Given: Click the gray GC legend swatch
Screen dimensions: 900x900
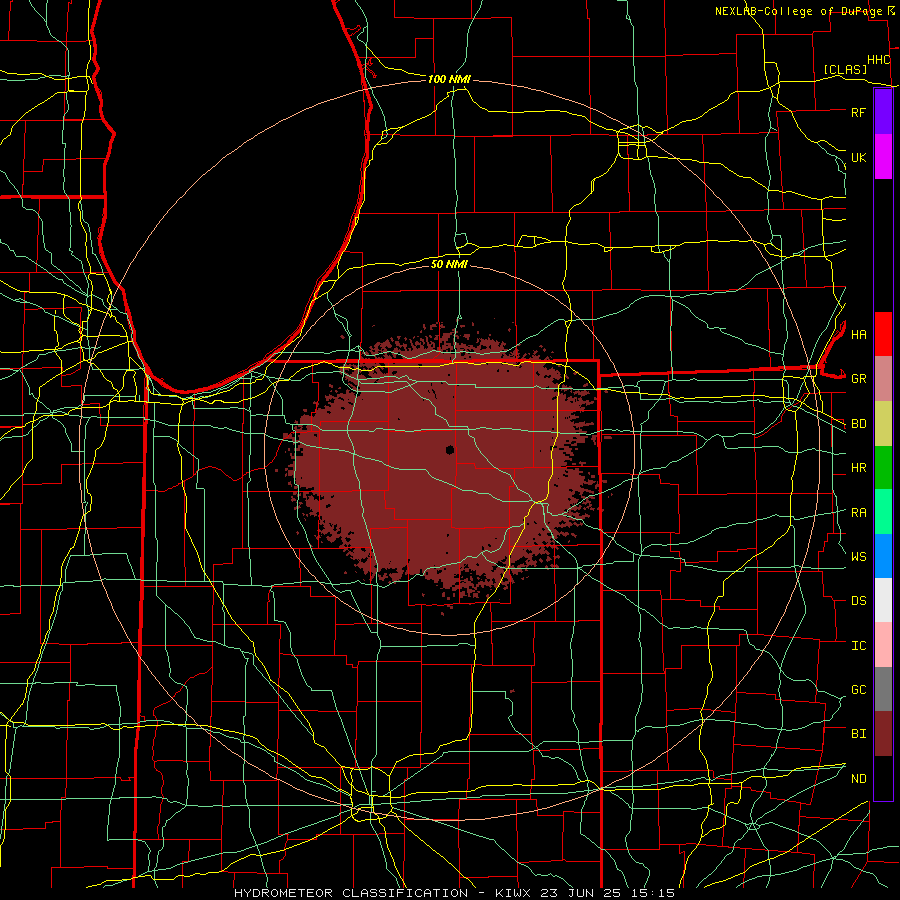Looking at the screenshot, I should click(883, 689).
